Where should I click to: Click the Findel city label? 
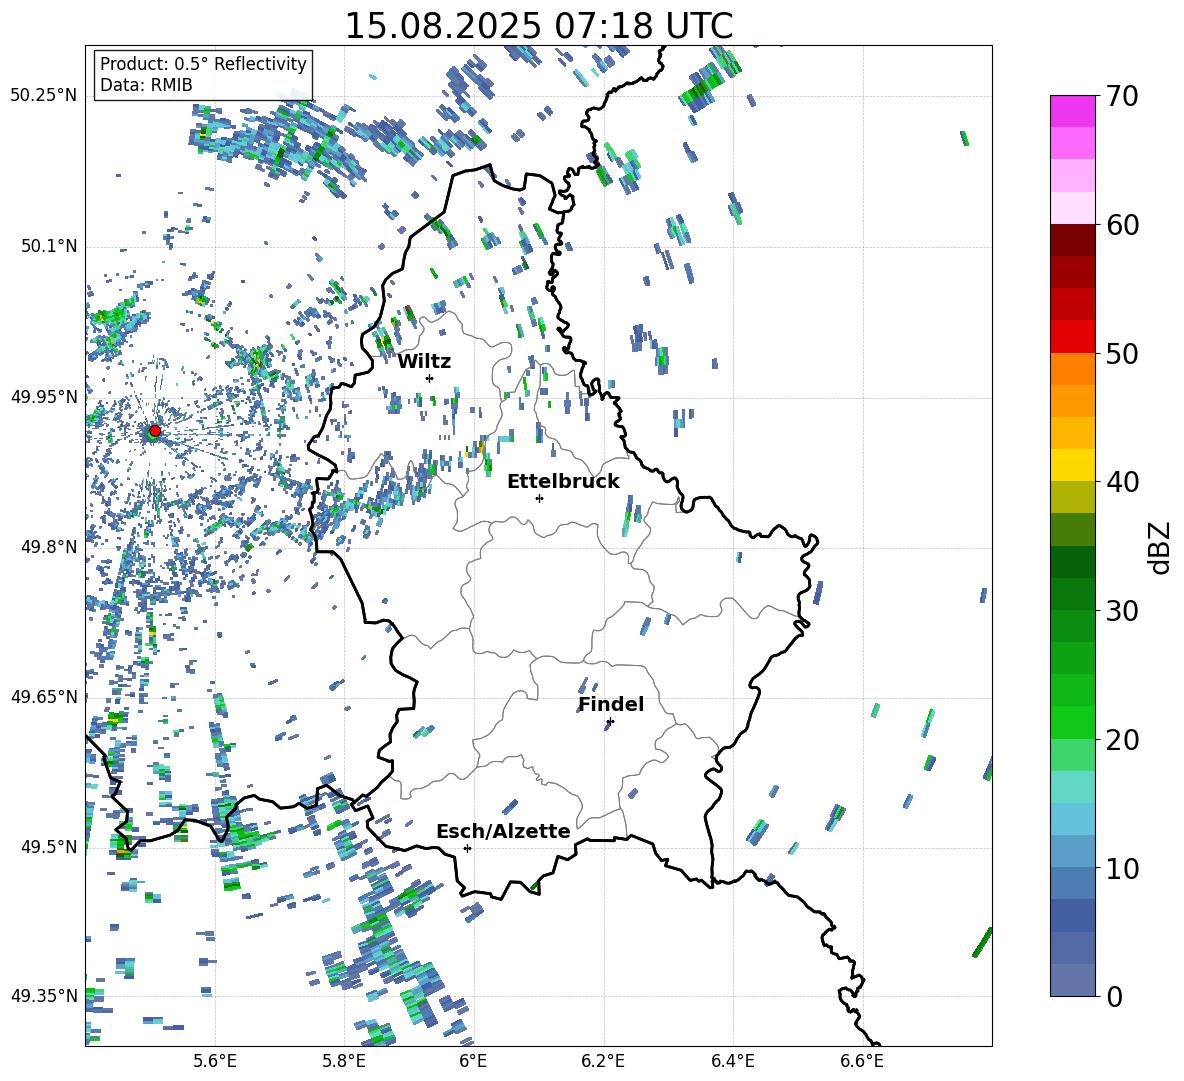coord(611,704)
